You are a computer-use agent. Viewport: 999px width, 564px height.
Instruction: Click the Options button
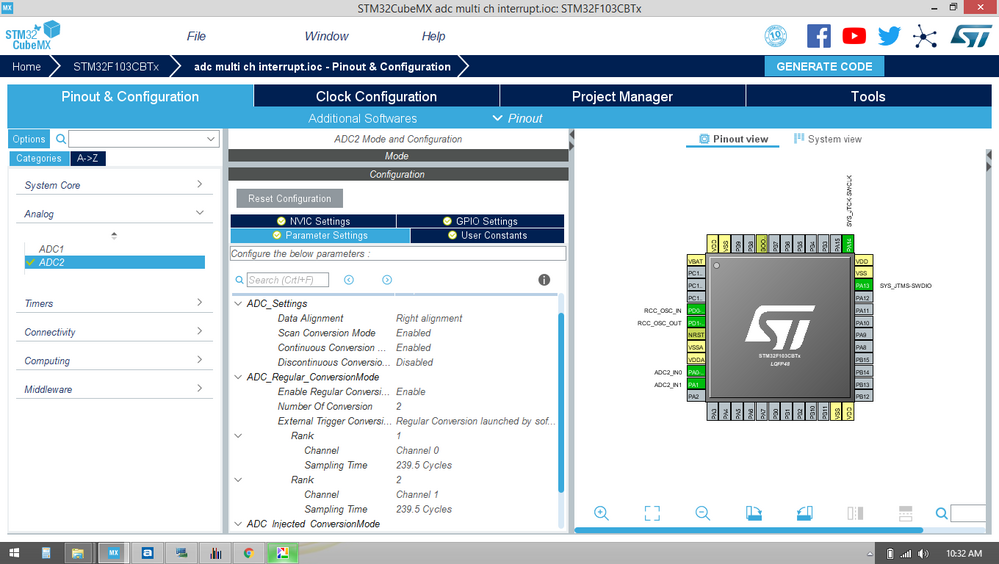pyautogui.click(x=29, y=139)
